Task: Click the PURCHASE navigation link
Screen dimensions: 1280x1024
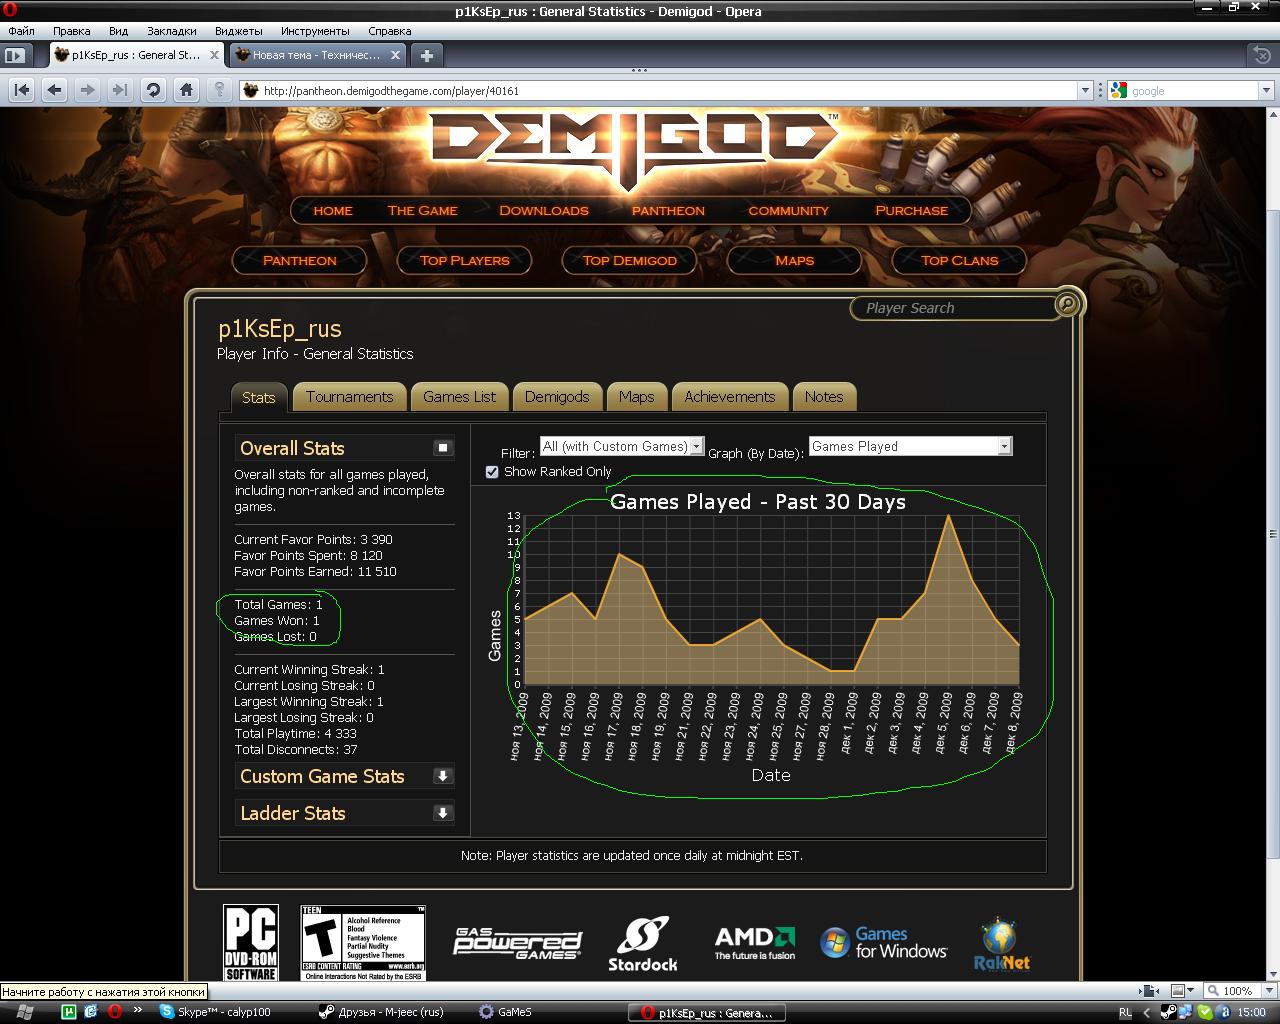Action: pos(911,211)
